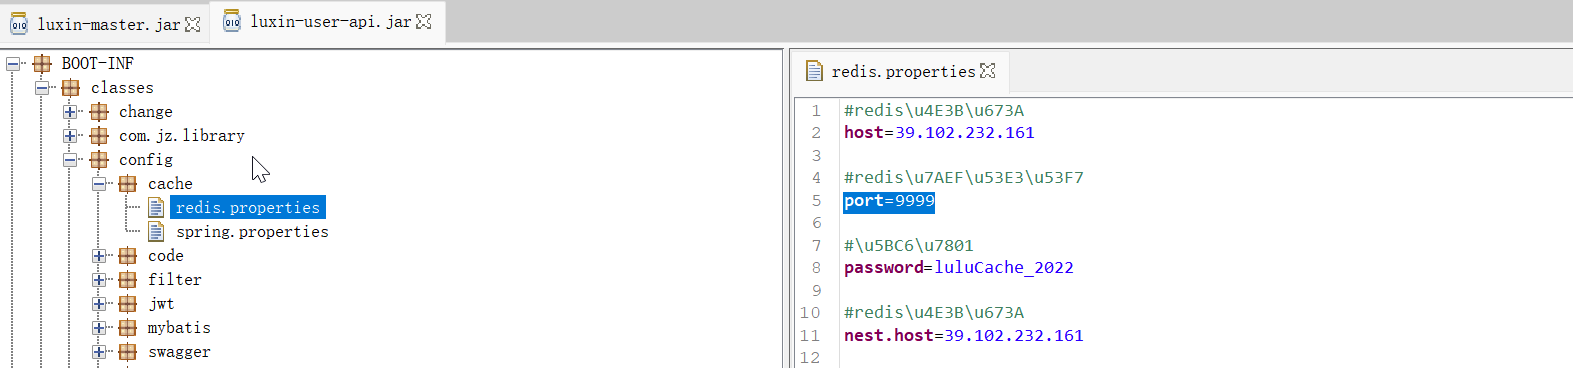Close the luxin-user-api.jar tab
1573x368 pixels.
tap(424, 21)
